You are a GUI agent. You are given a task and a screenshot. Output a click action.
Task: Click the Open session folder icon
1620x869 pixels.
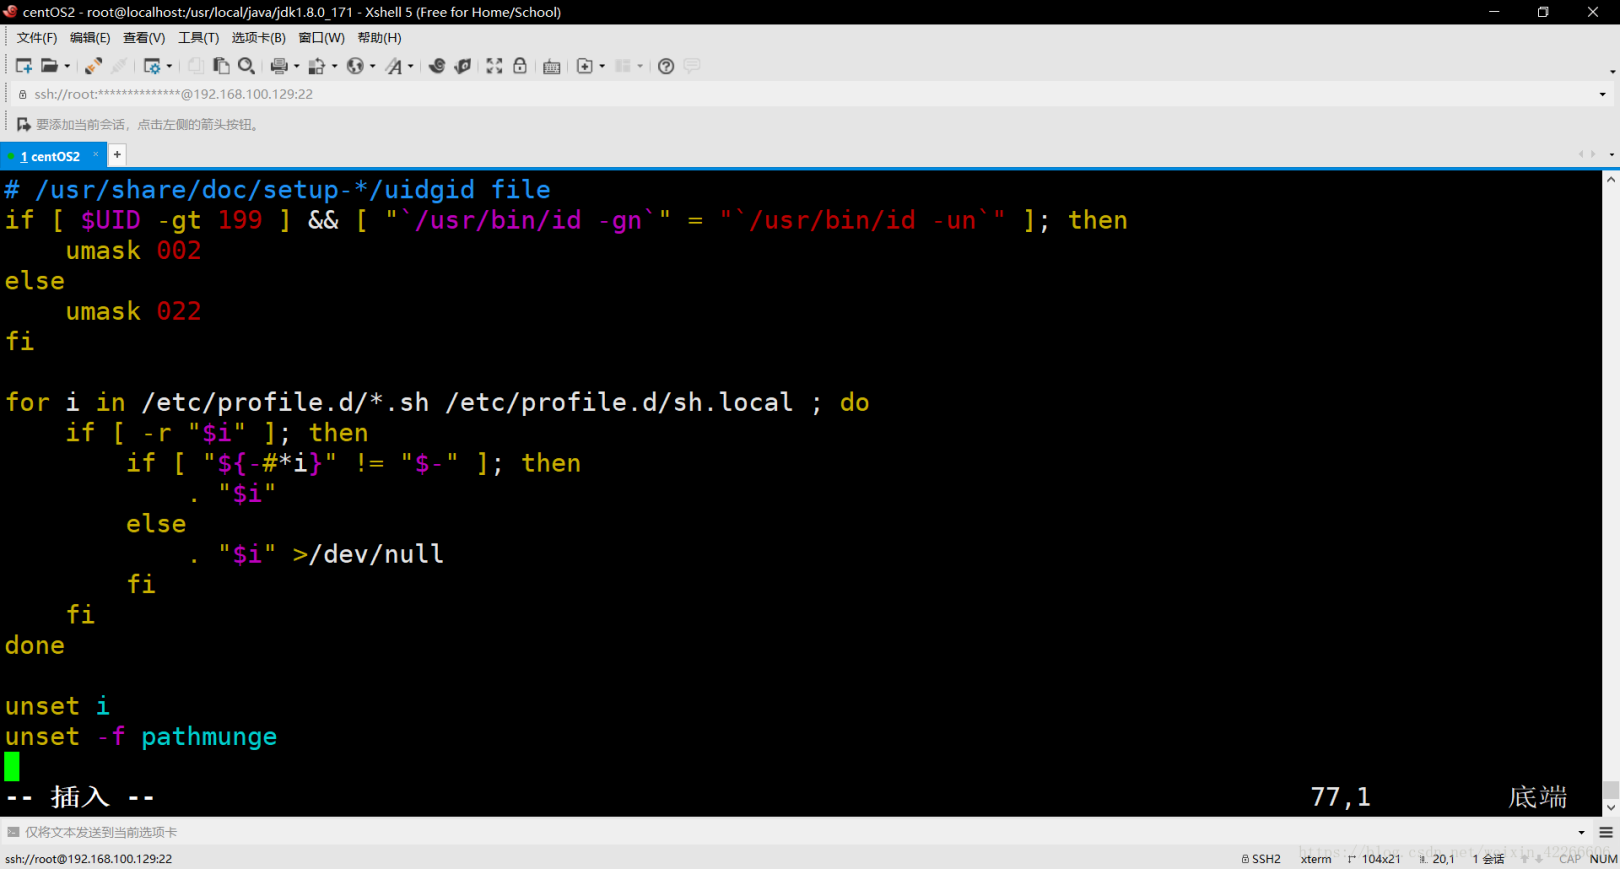[x=49, y=66]
